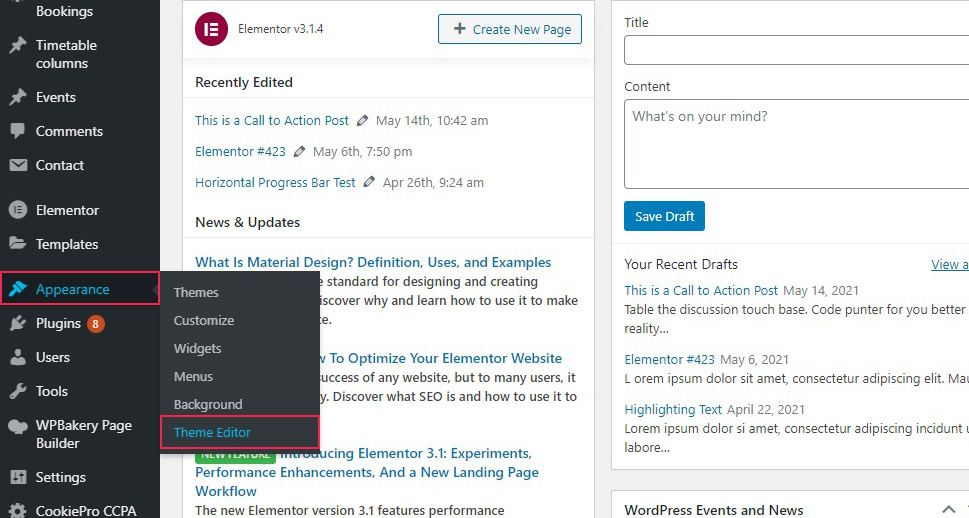
Task: Open the Optimize Your Elementor Website article
Action: tap(441, 359)
